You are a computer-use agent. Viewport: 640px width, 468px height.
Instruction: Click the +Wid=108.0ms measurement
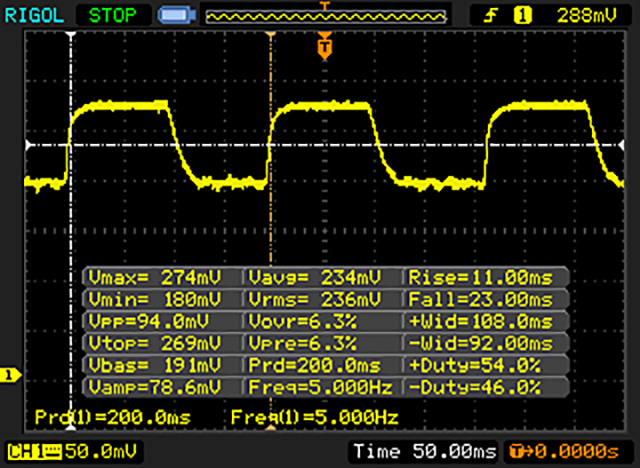[x=481, y=322]
